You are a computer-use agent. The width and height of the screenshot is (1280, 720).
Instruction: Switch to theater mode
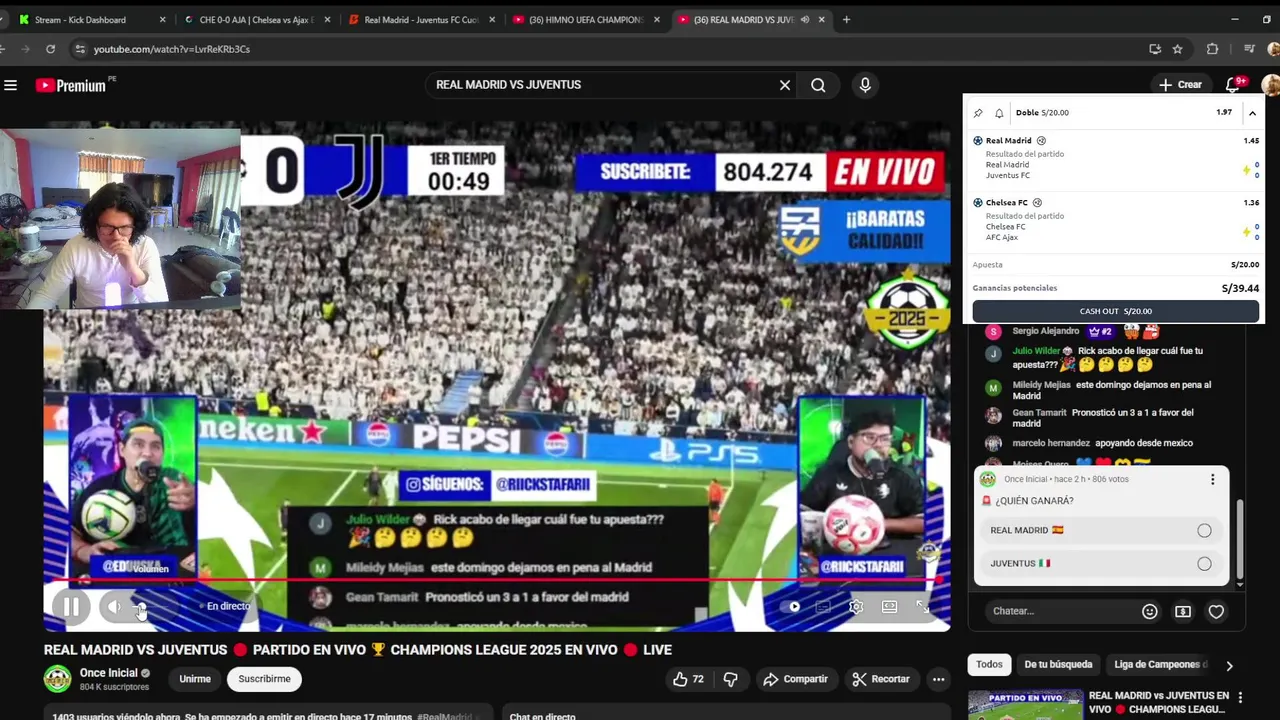(889, 606)
